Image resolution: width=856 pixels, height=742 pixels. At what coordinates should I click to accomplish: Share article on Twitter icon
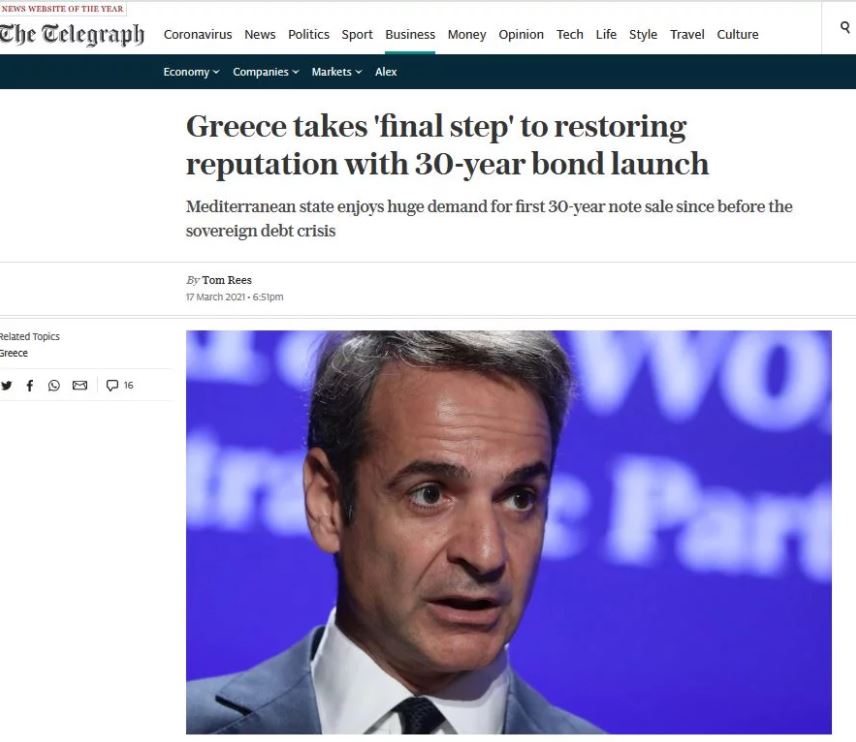click(x=6, y=386)
